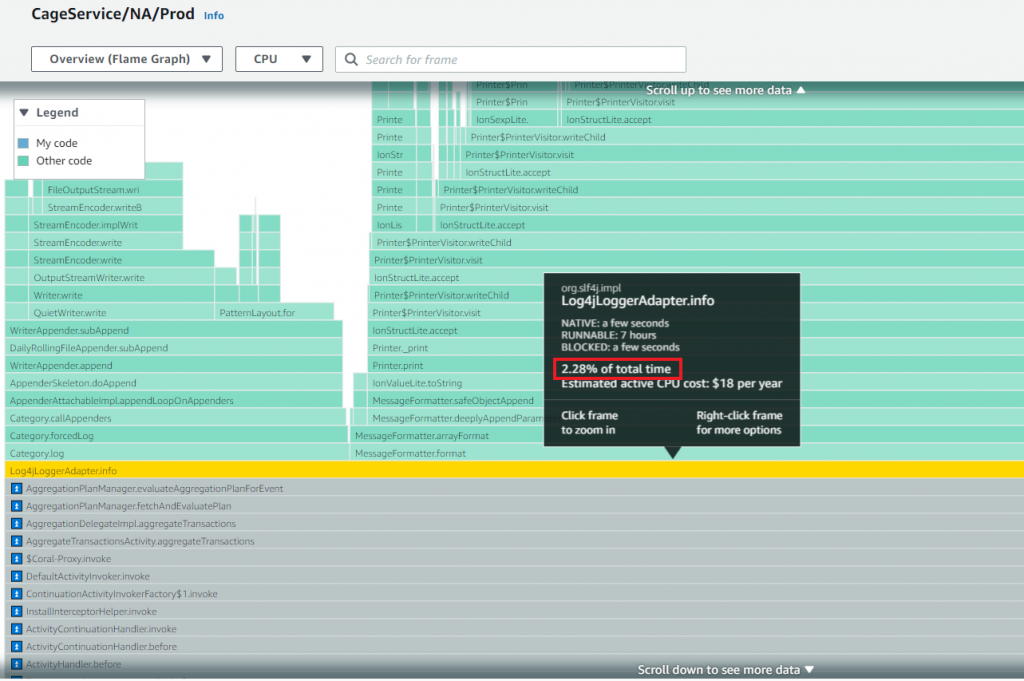
Task: Open the CPU metric dropdown
Action: point(279,59)
